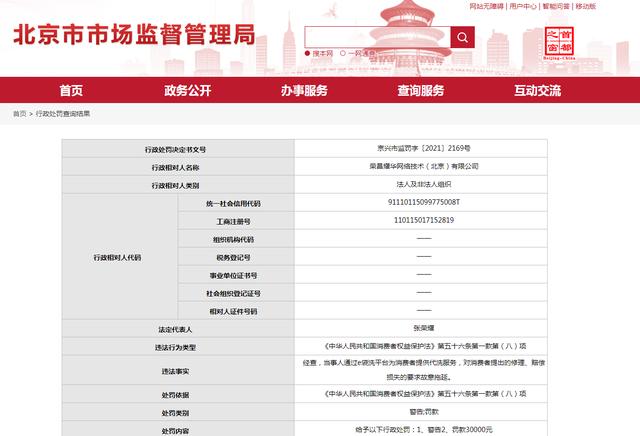
Task: Open the 移动版 link
Action: (585, 6)
